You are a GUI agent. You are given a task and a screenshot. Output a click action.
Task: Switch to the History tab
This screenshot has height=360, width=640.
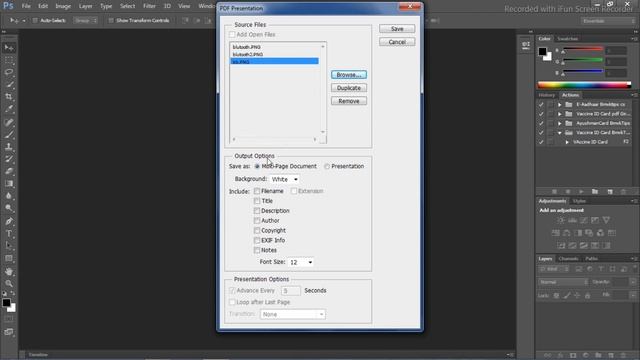click(x=547, y=95)
